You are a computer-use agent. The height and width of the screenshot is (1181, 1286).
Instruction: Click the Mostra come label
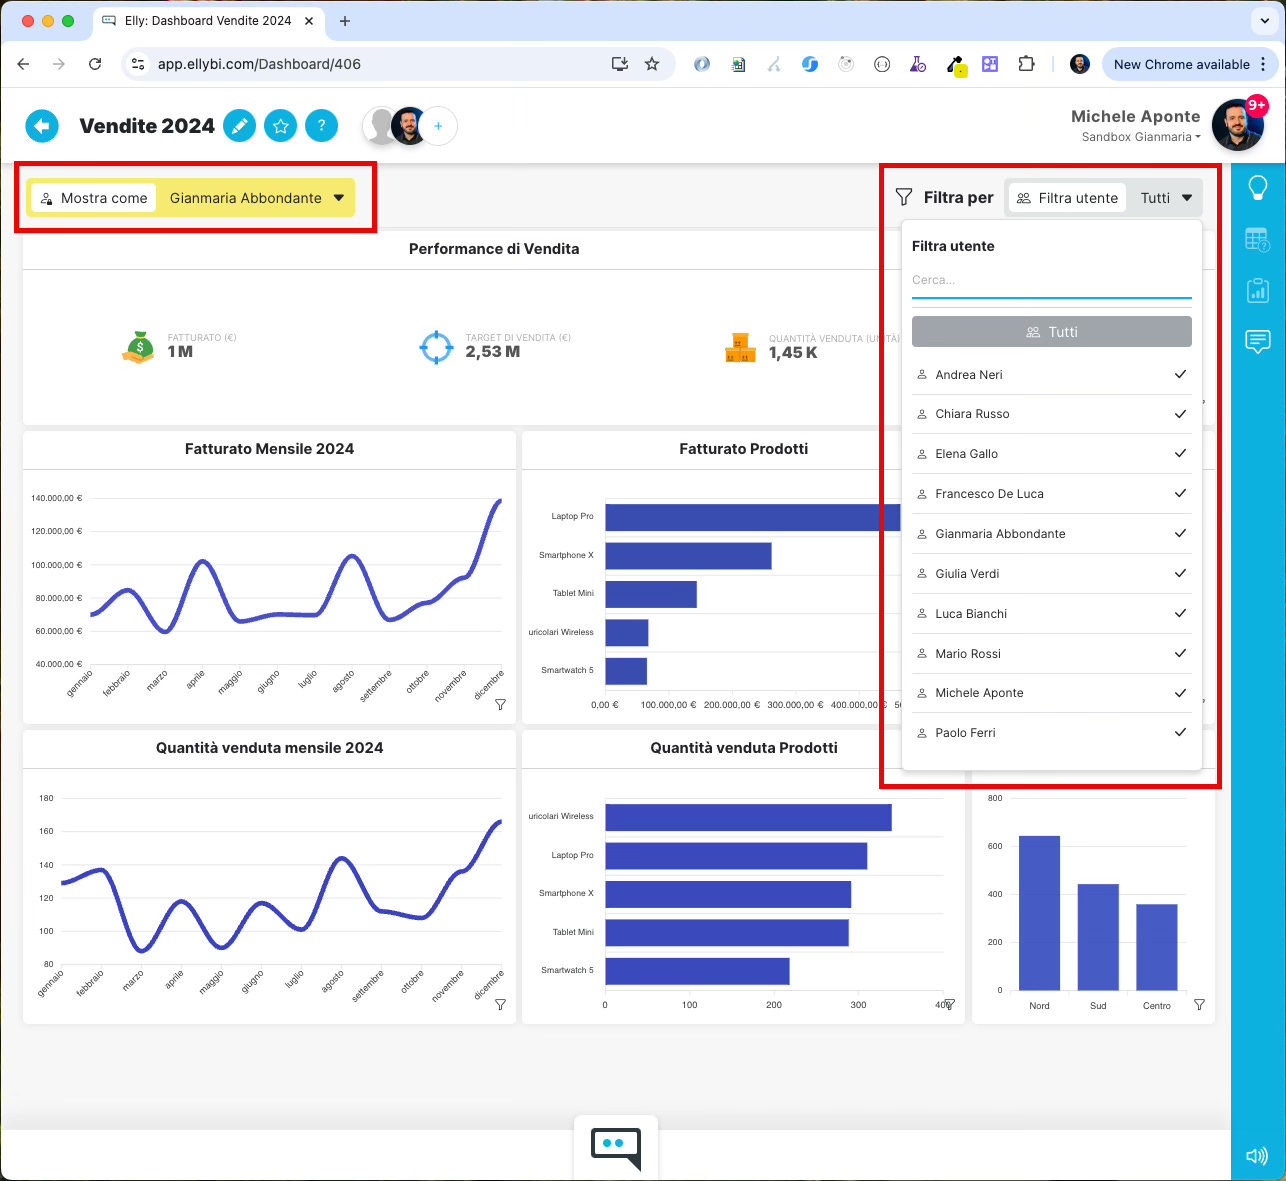[94, 198]
